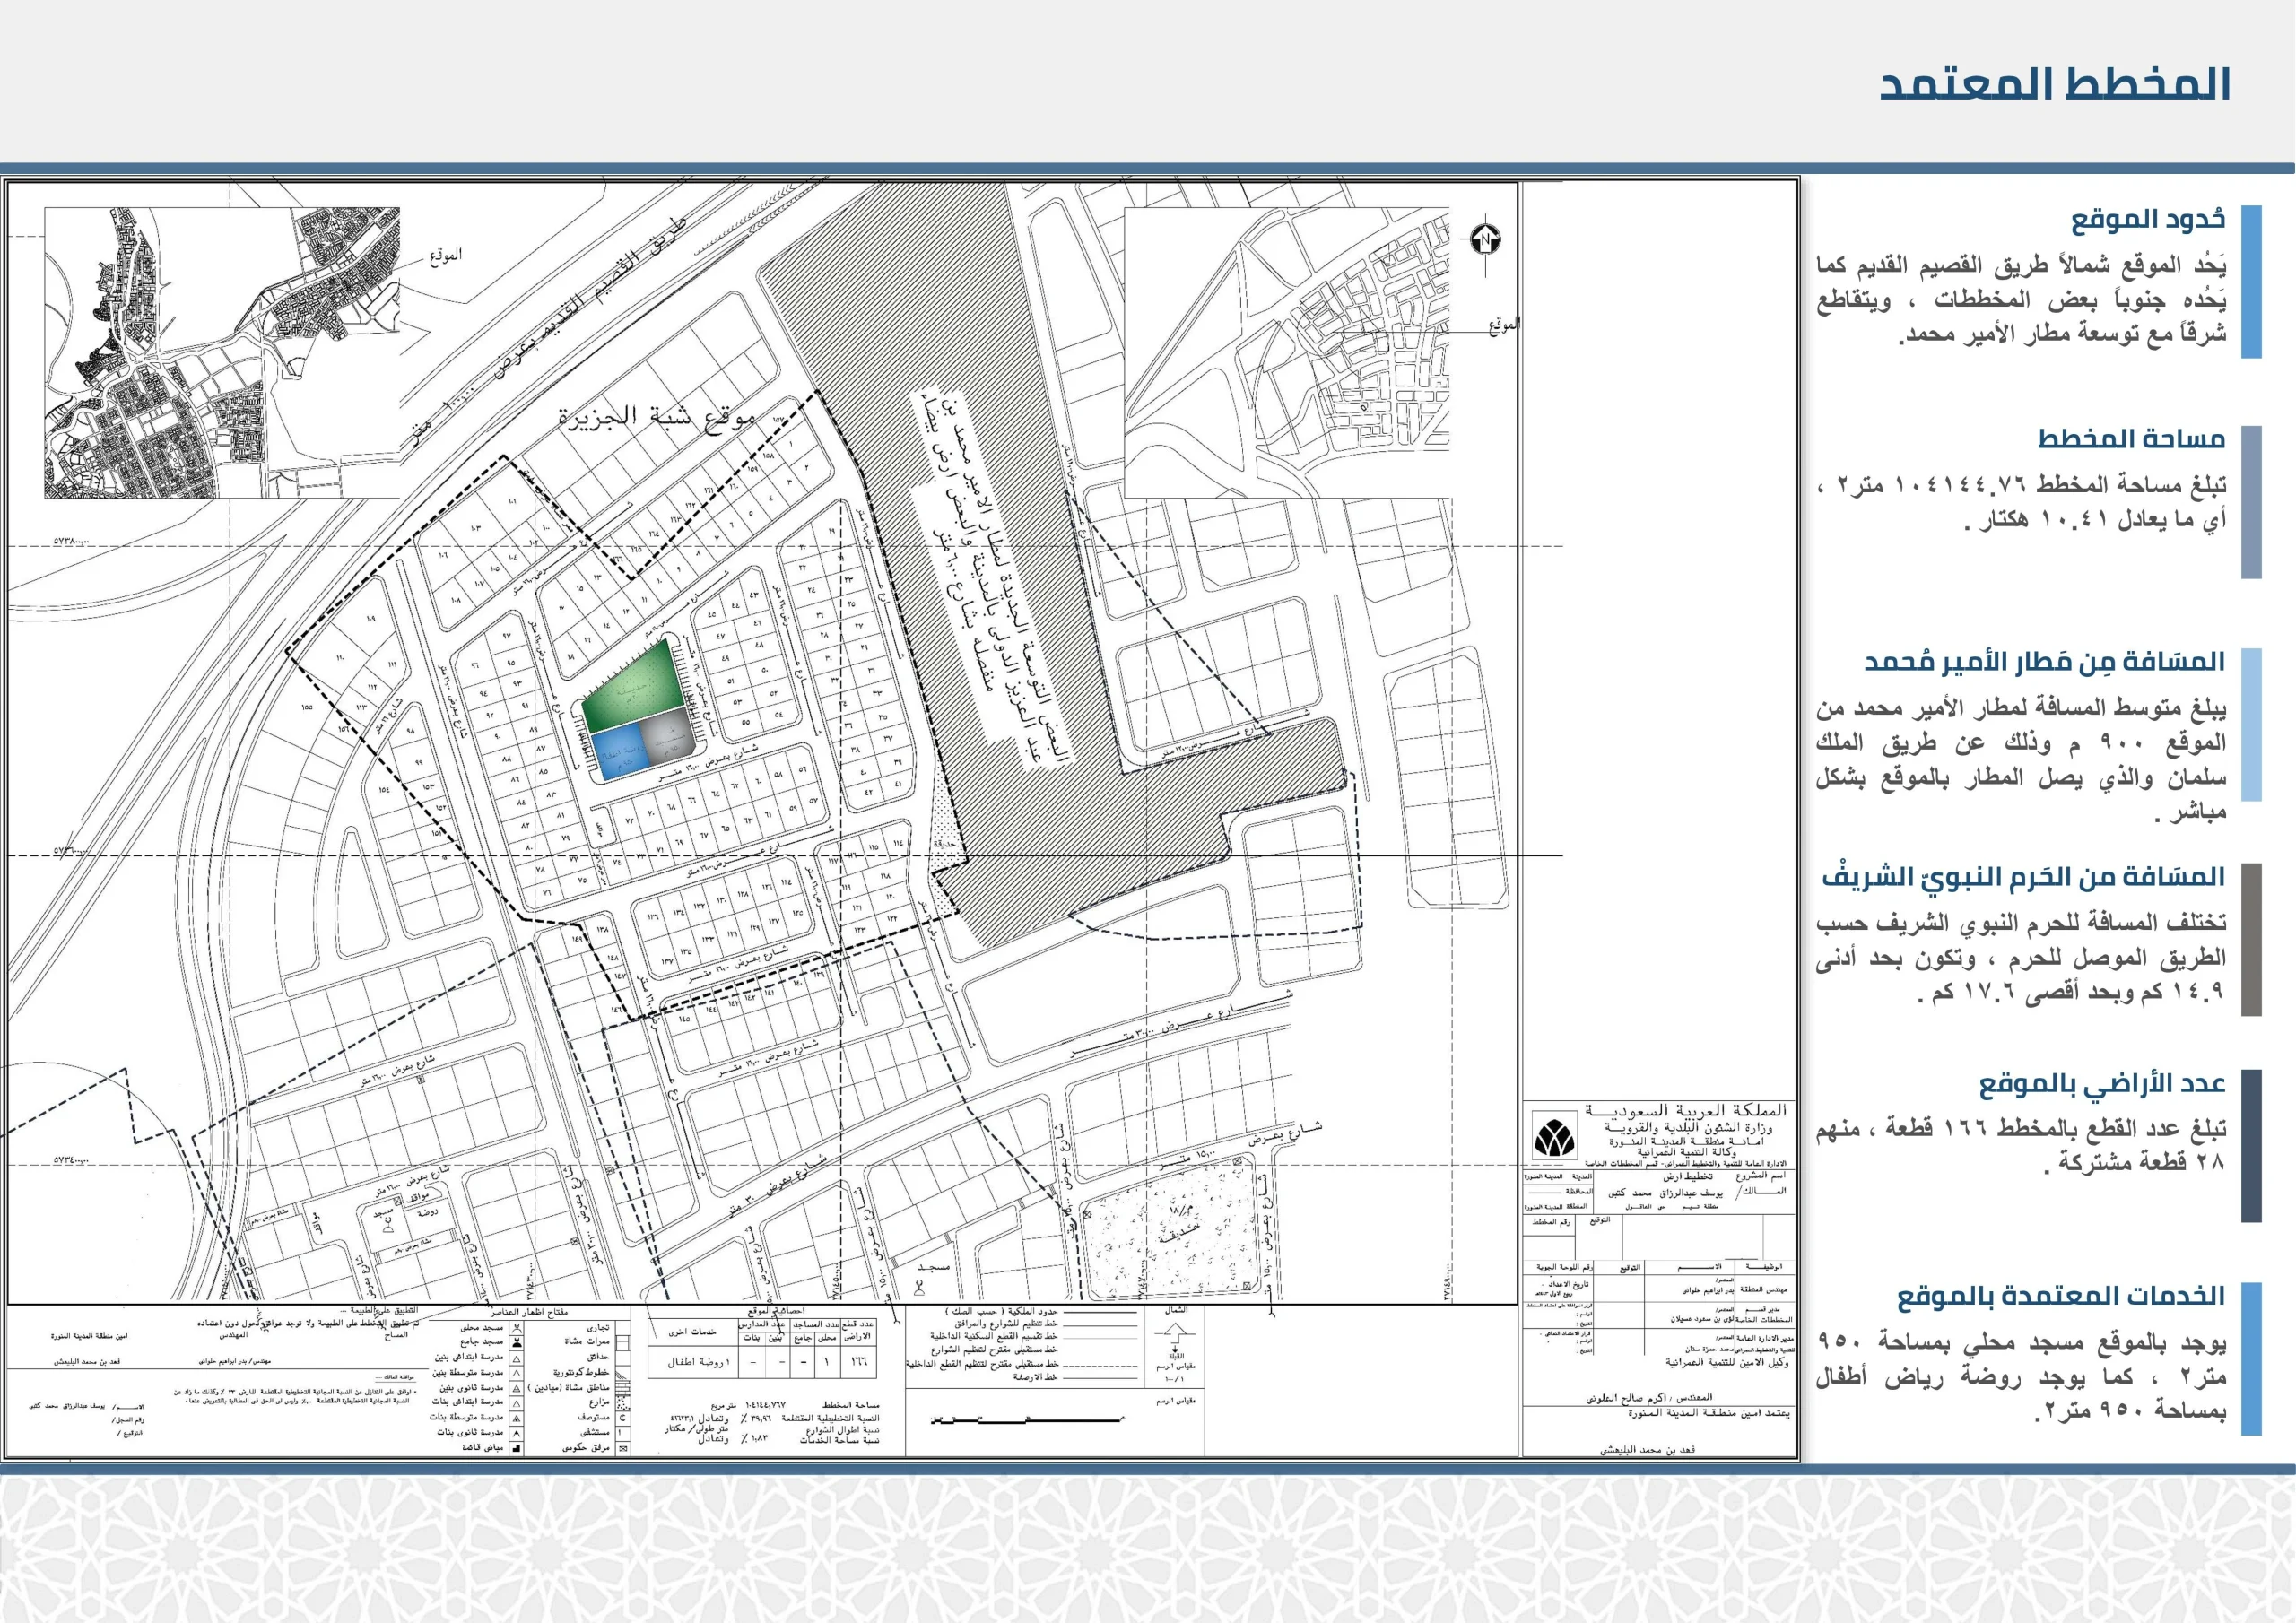Click the symbol beside 'مدرسة ثانوي بنين'
The image size is (2296, 1623).
[517, 1388]
